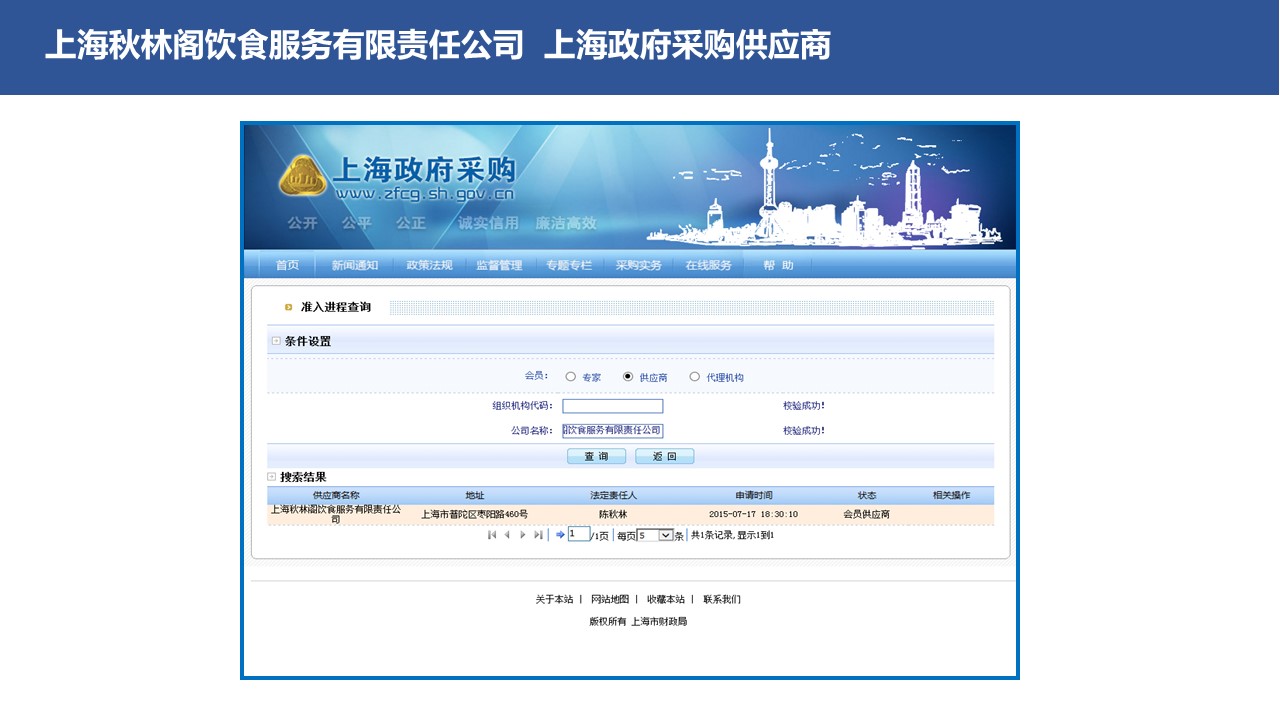The width and height of the screenshot is (1280, 720).
Task: Select the 专家 radio button
Action: (x=571, y=377)
